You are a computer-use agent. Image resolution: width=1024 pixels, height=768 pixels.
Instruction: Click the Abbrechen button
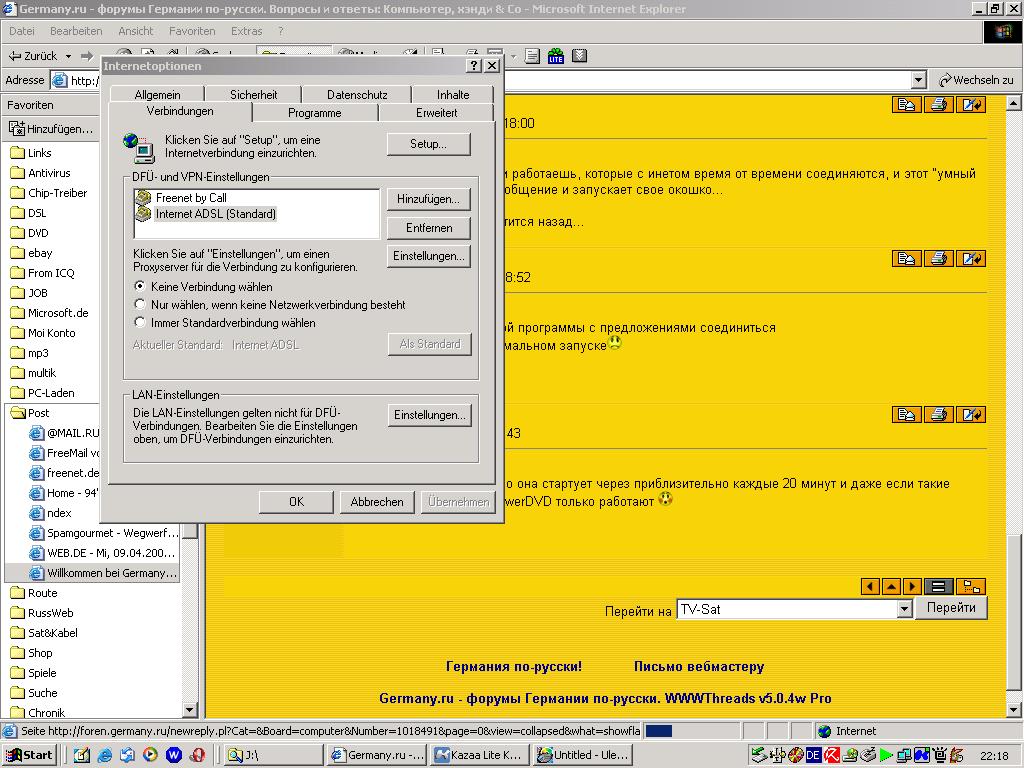pos(377,502)
